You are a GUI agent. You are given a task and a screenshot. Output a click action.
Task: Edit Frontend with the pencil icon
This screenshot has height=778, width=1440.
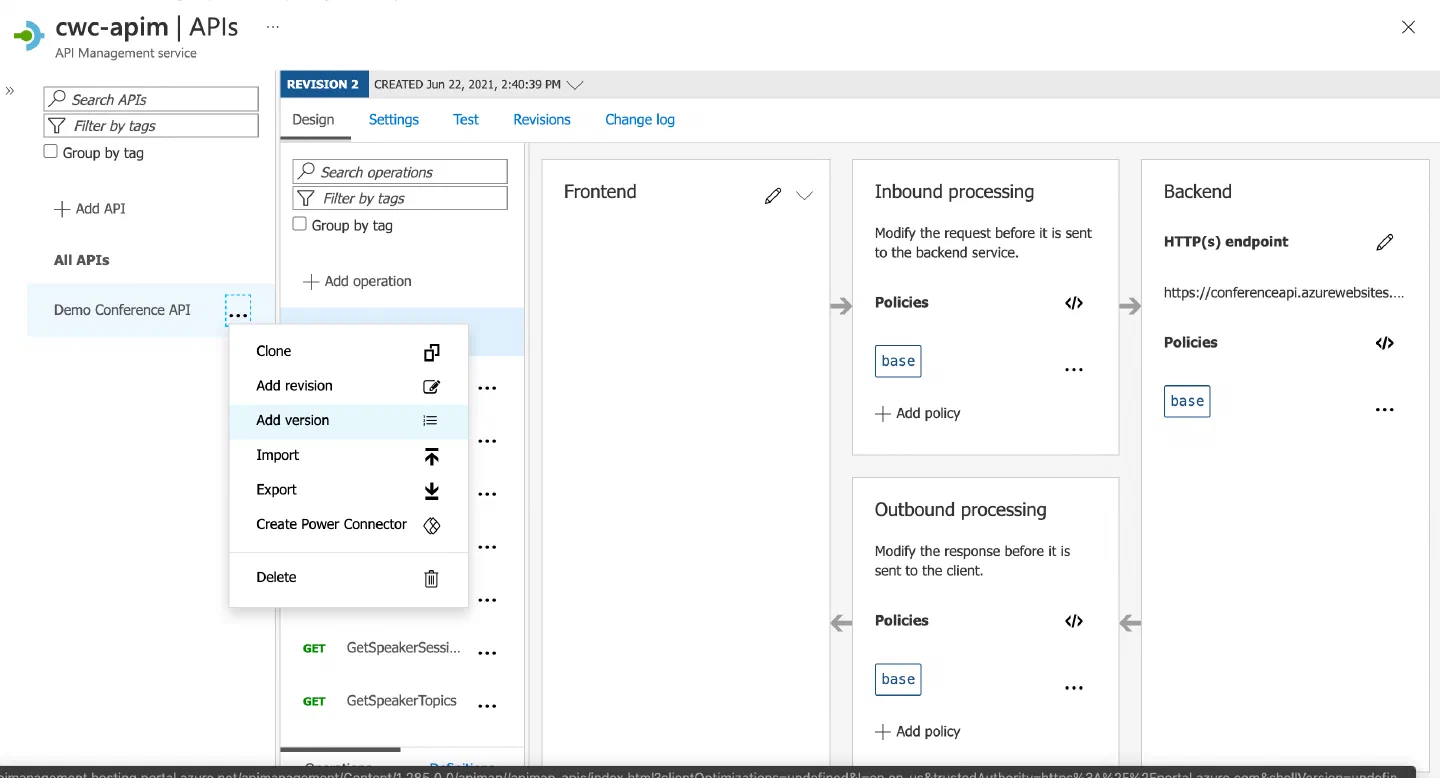[772, 196]
